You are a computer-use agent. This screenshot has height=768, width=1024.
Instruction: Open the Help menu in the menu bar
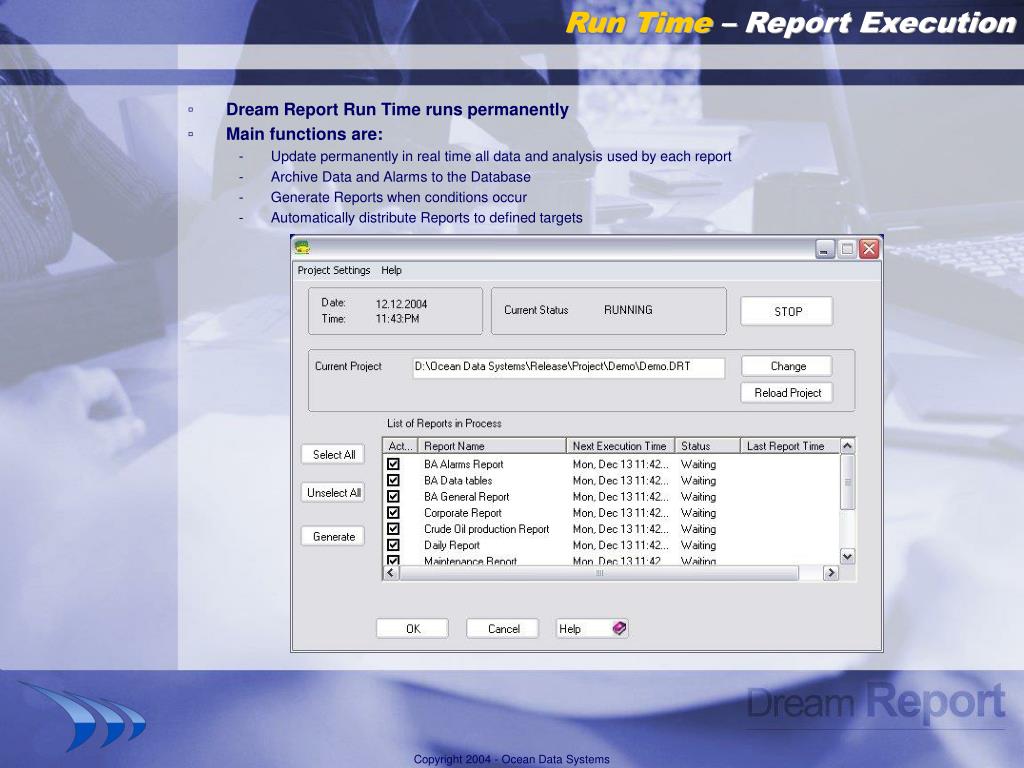[391, 270]
